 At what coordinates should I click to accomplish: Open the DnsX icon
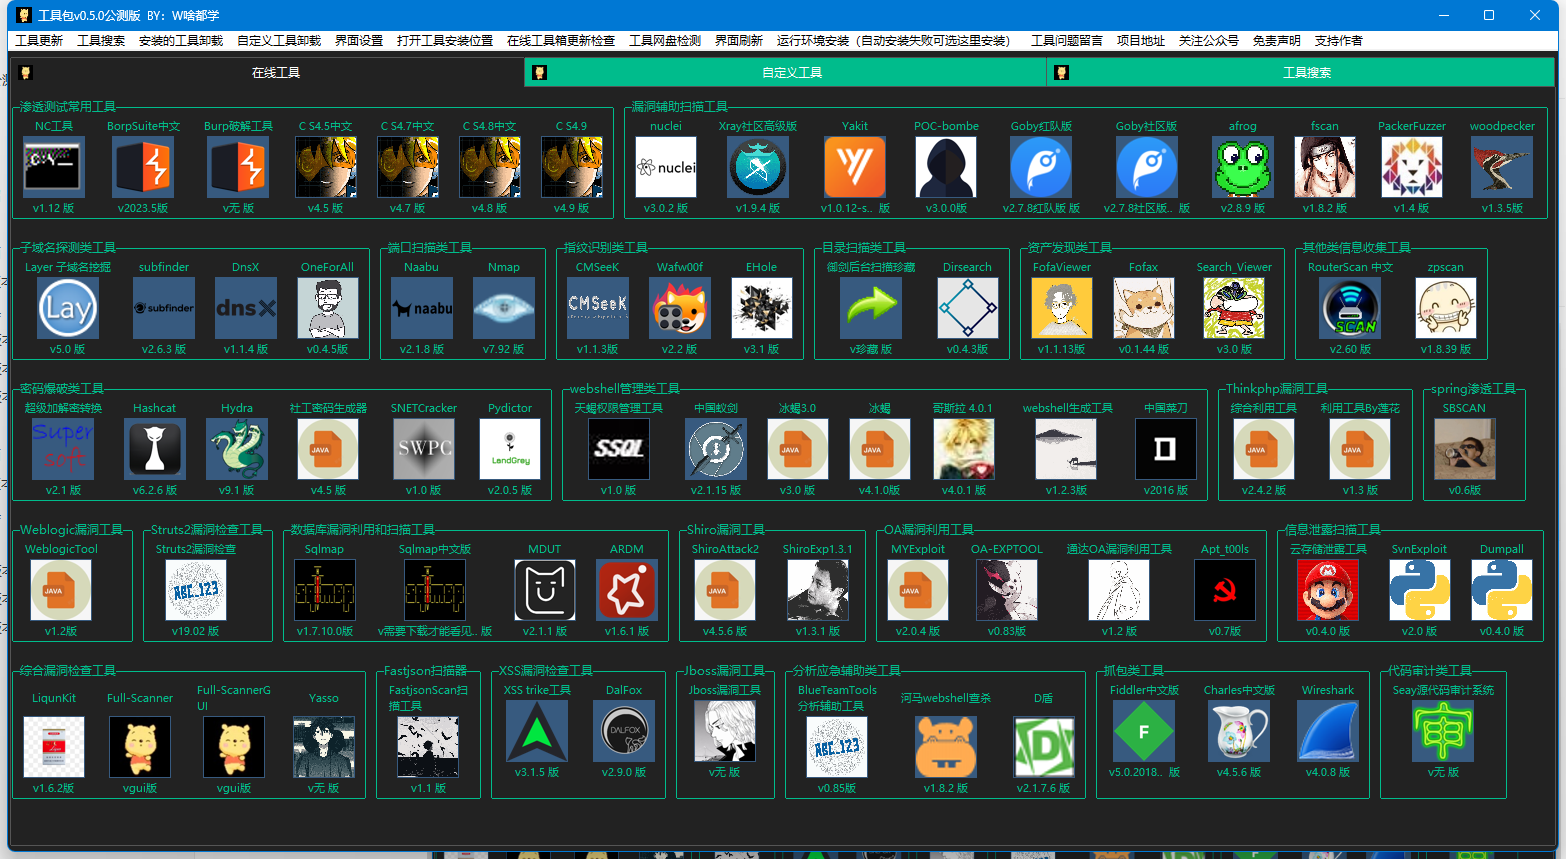pos(246,308)
